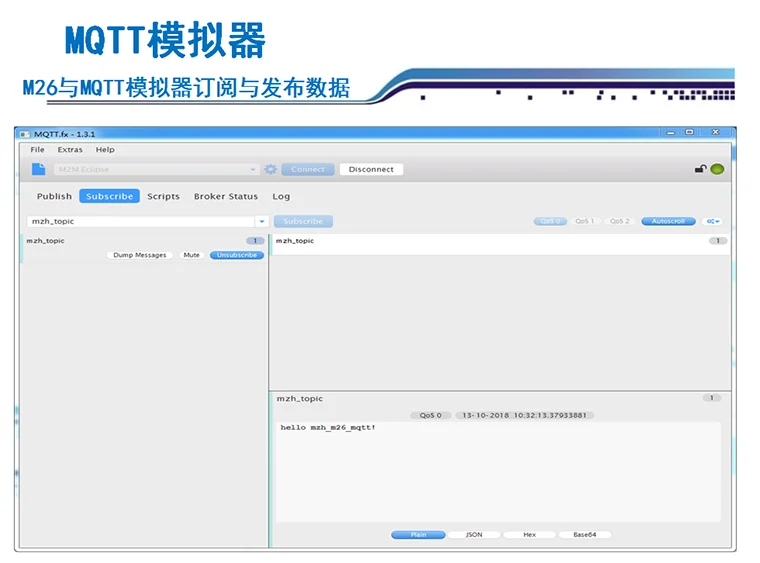Click the Unsubscribe button
This screenshot has width=760, height=563.
237,255
